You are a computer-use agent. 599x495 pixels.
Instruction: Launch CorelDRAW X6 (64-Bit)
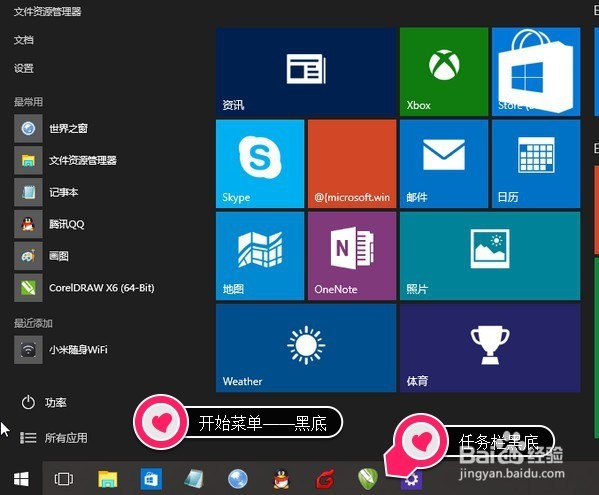point(84,288)
